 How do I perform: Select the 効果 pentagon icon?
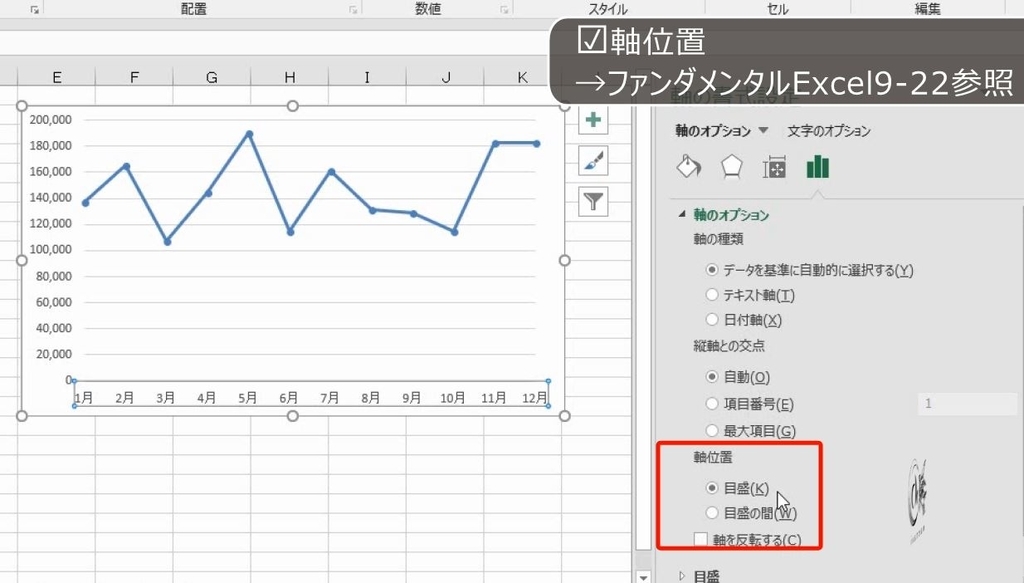click(731, 167)
